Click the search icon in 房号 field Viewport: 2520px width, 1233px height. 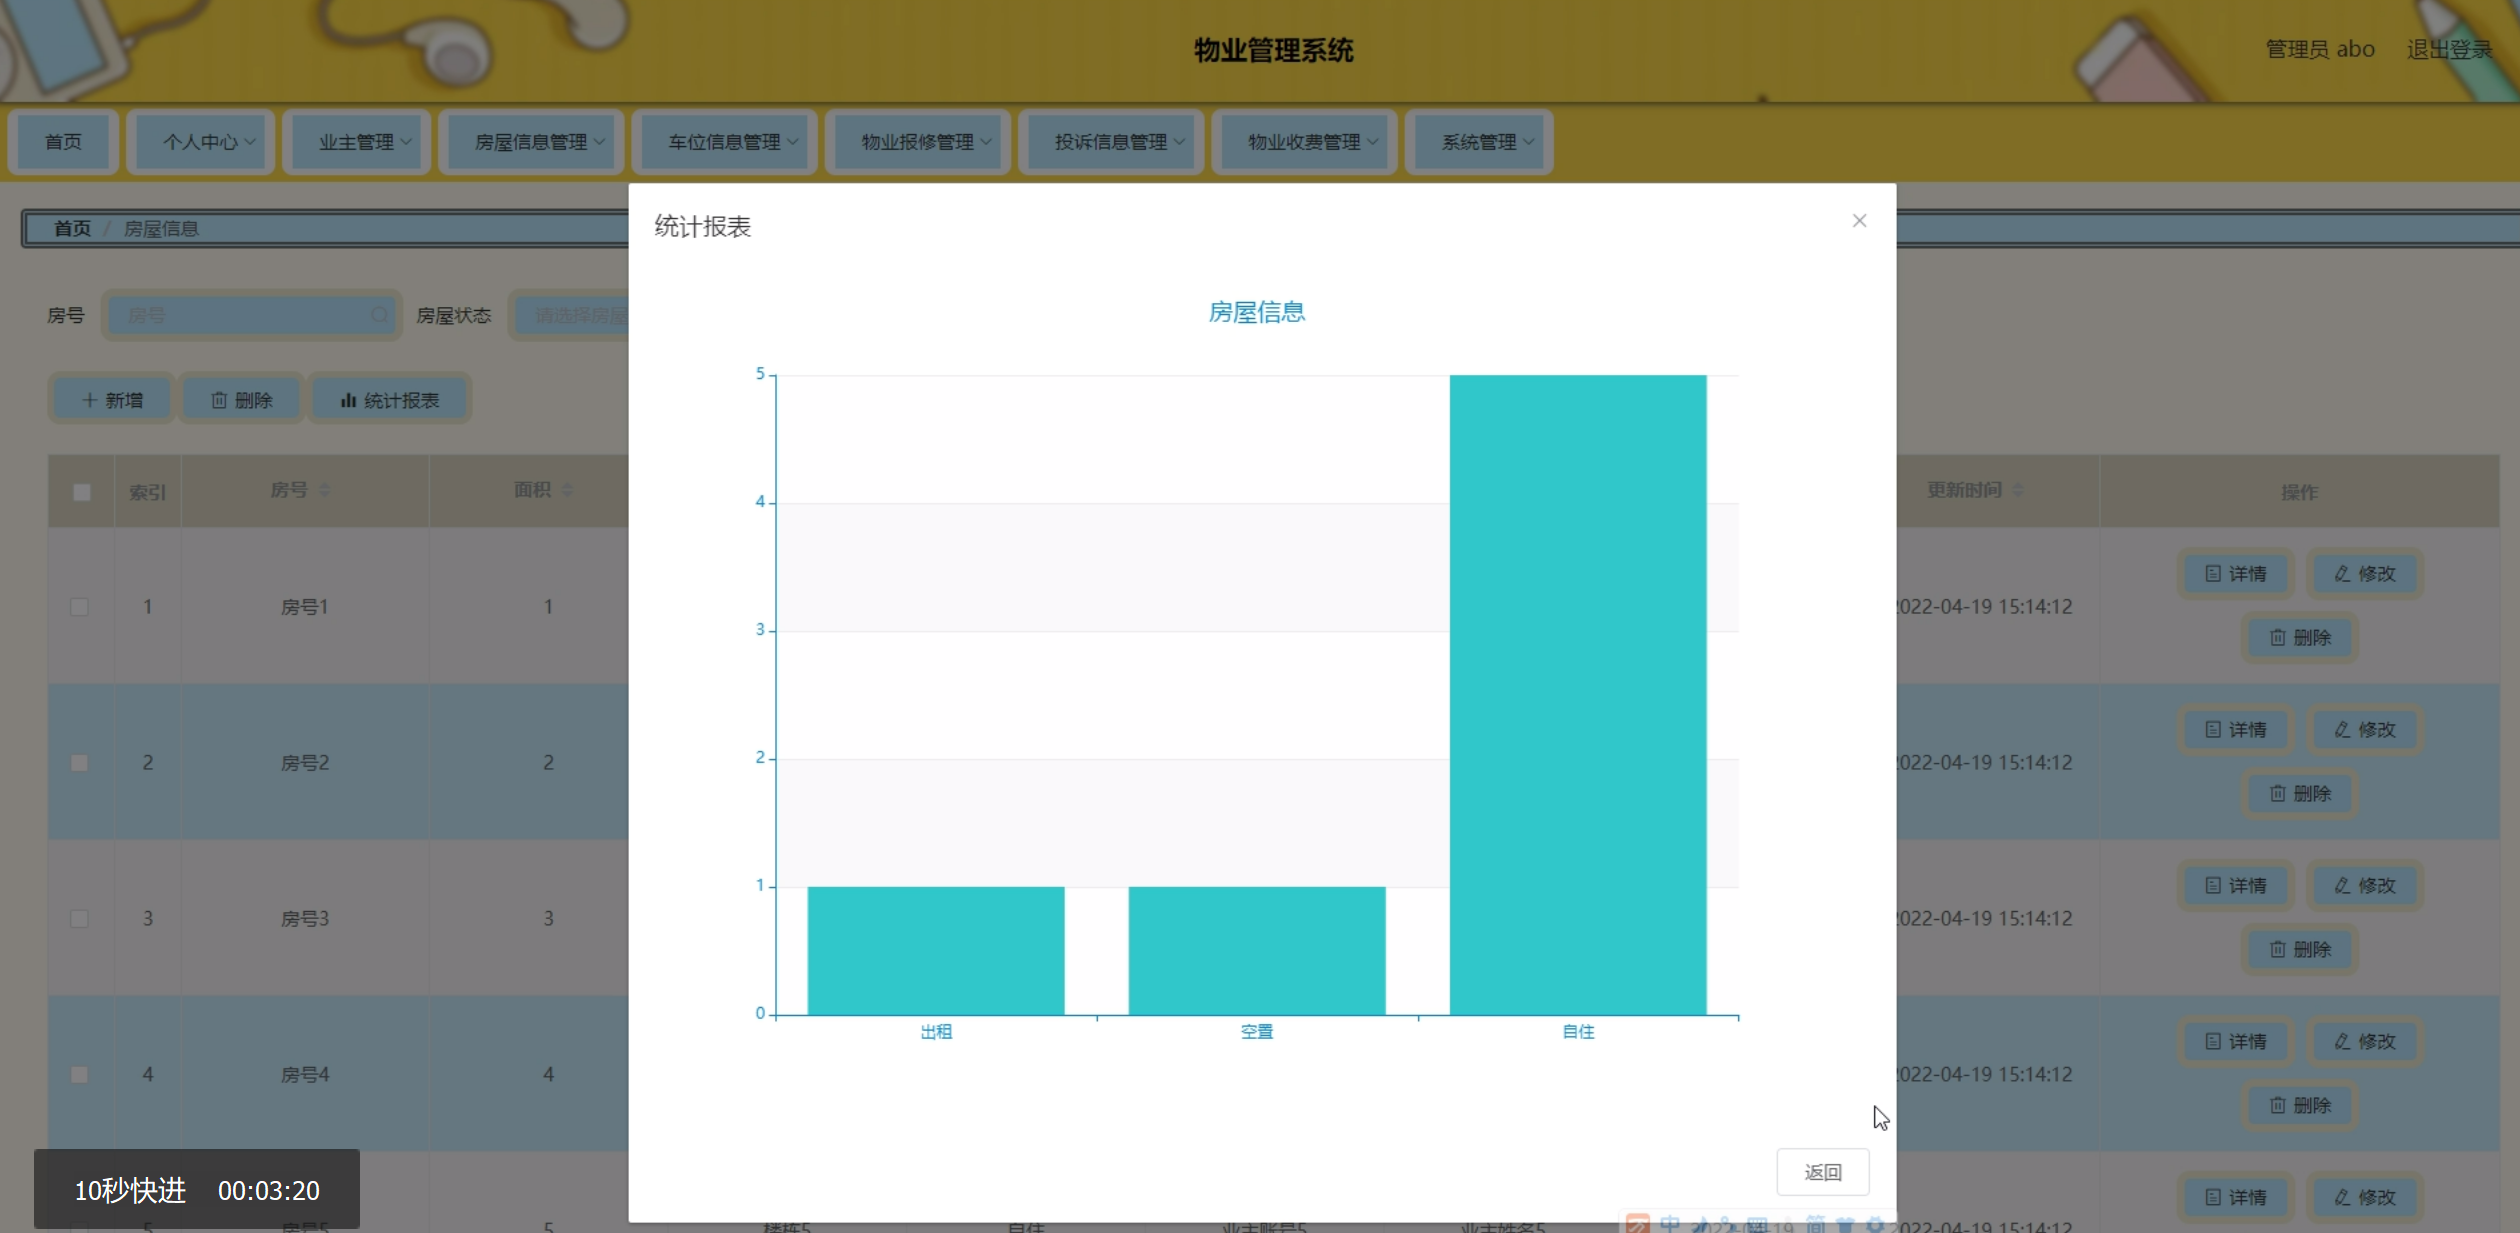[x=379, y=315]
